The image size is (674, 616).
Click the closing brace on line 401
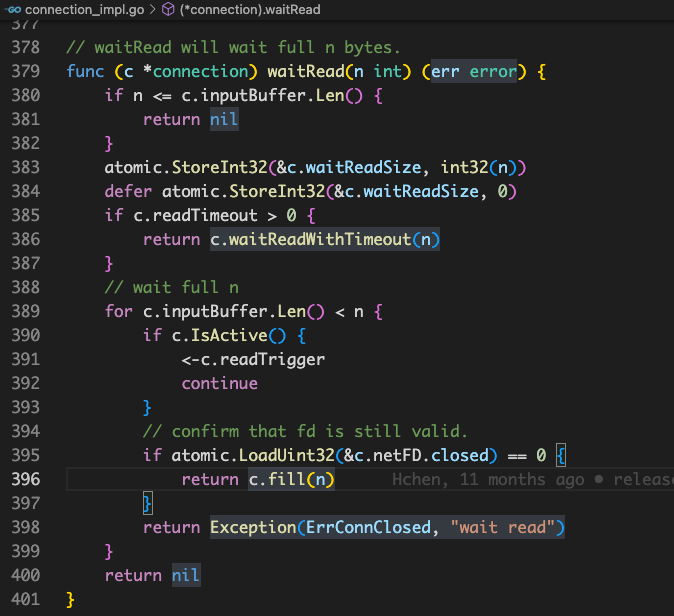70,599
